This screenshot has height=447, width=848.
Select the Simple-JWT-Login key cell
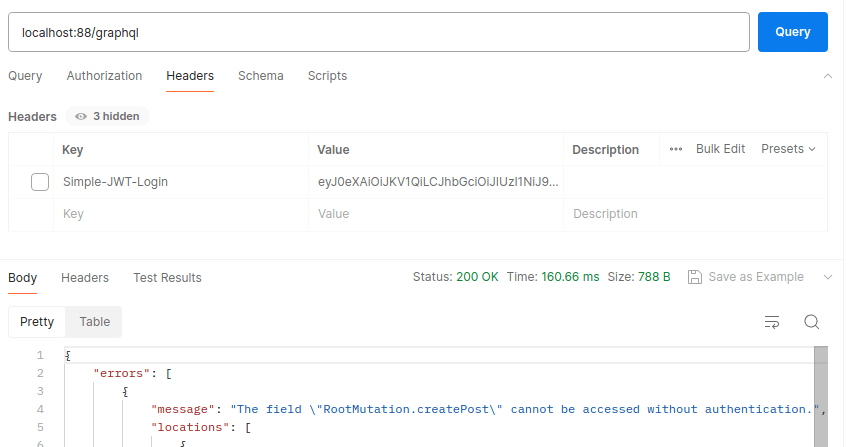pyautogui.click(x=181, y=182)
